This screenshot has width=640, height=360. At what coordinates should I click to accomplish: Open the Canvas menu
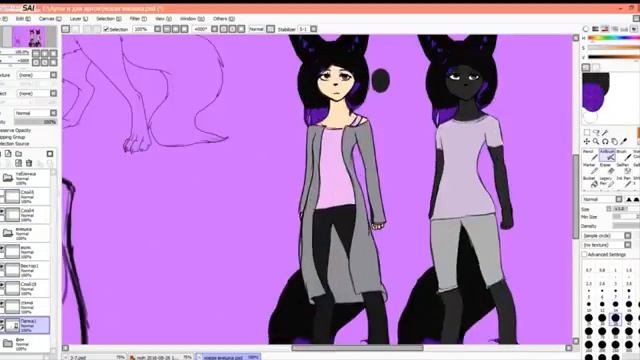click(x=50, y=19)
